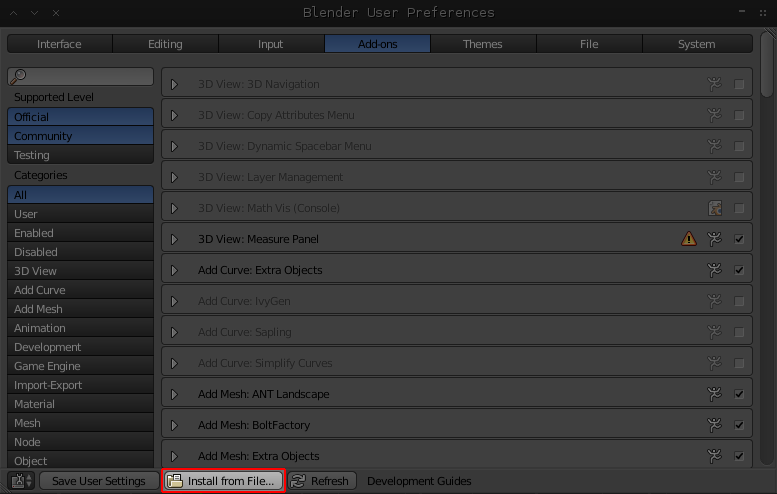
Task: Click the add-on search field
Action: coord(80,76)
